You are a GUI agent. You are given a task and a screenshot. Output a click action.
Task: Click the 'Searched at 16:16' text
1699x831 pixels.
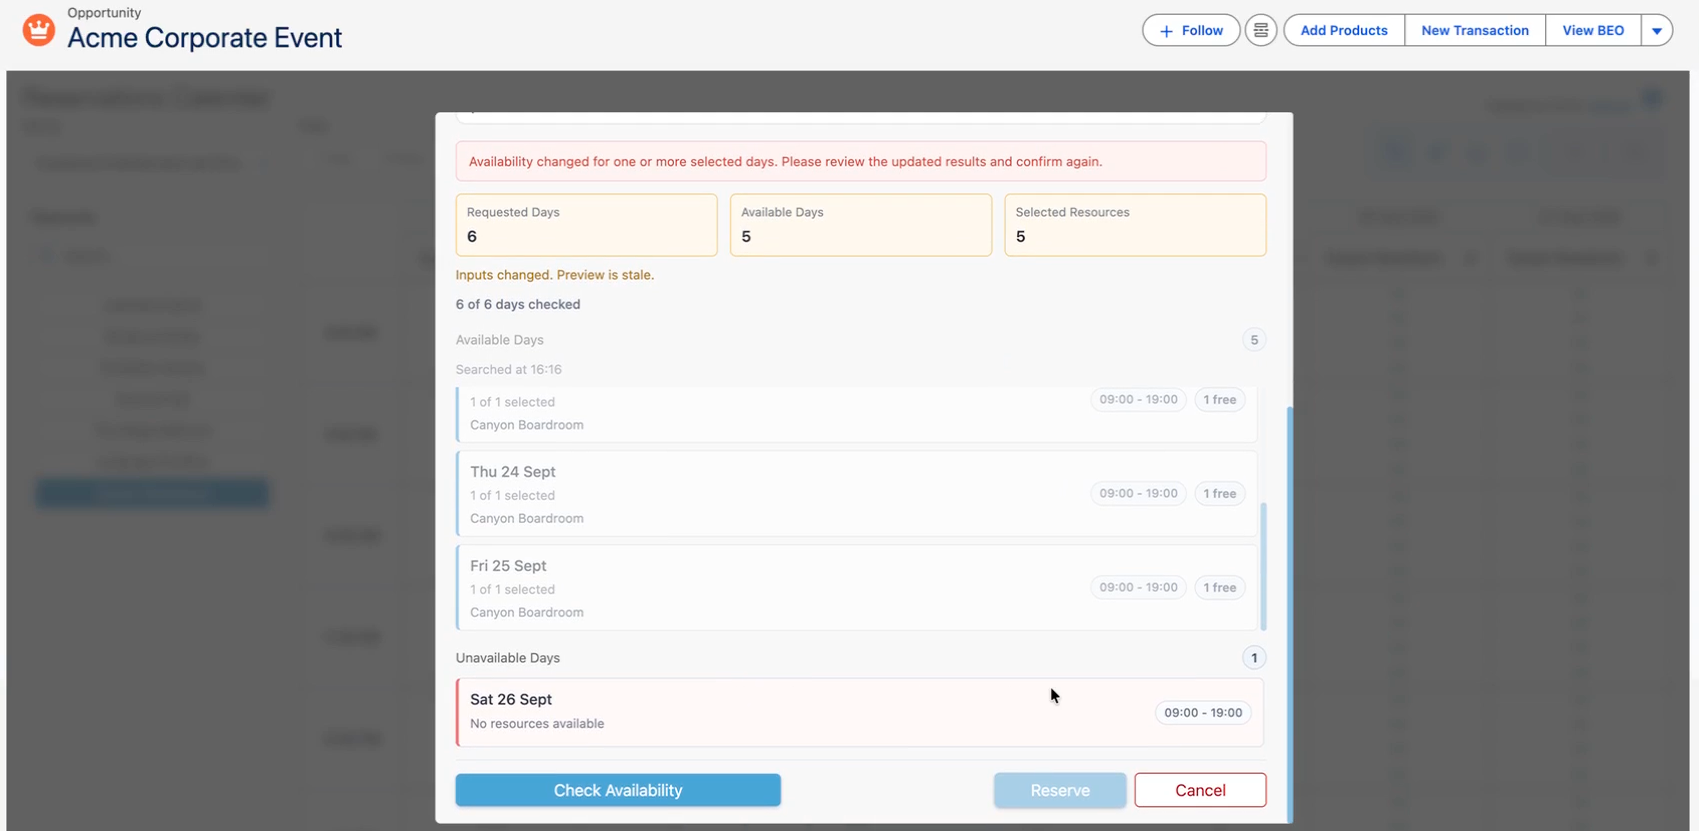(509, 369)
